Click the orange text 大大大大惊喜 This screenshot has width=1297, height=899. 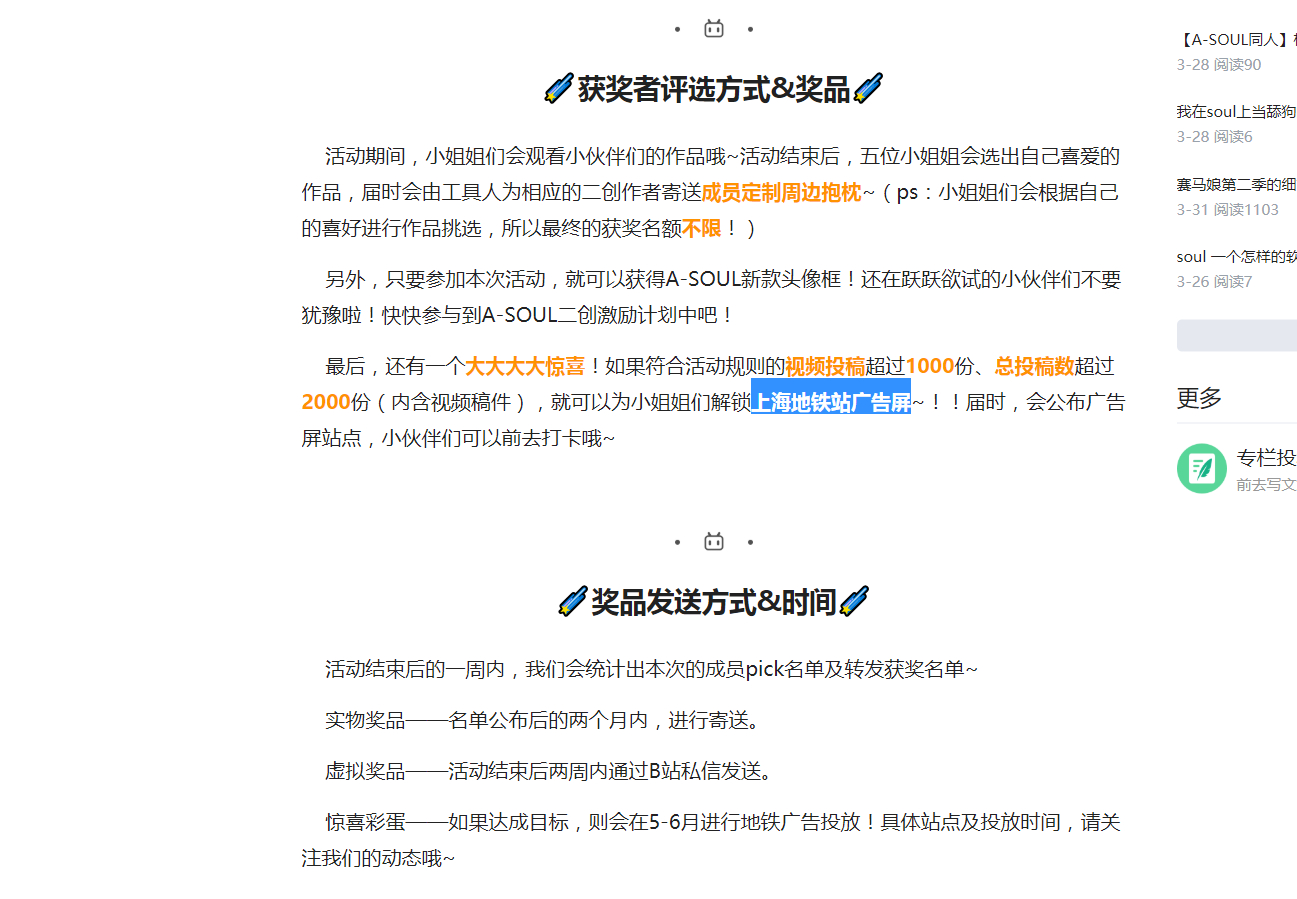point(525,366)
